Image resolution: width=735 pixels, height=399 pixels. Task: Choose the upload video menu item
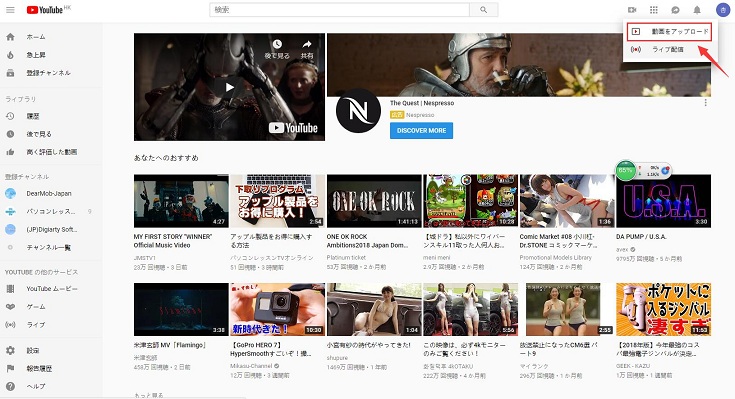point(669,31)
